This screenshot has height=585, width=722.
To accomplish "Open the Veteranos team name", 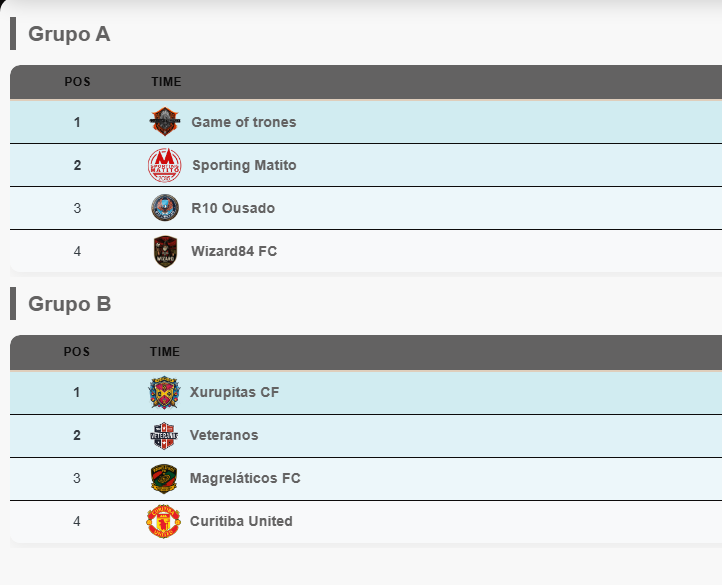I will point(224,435).
